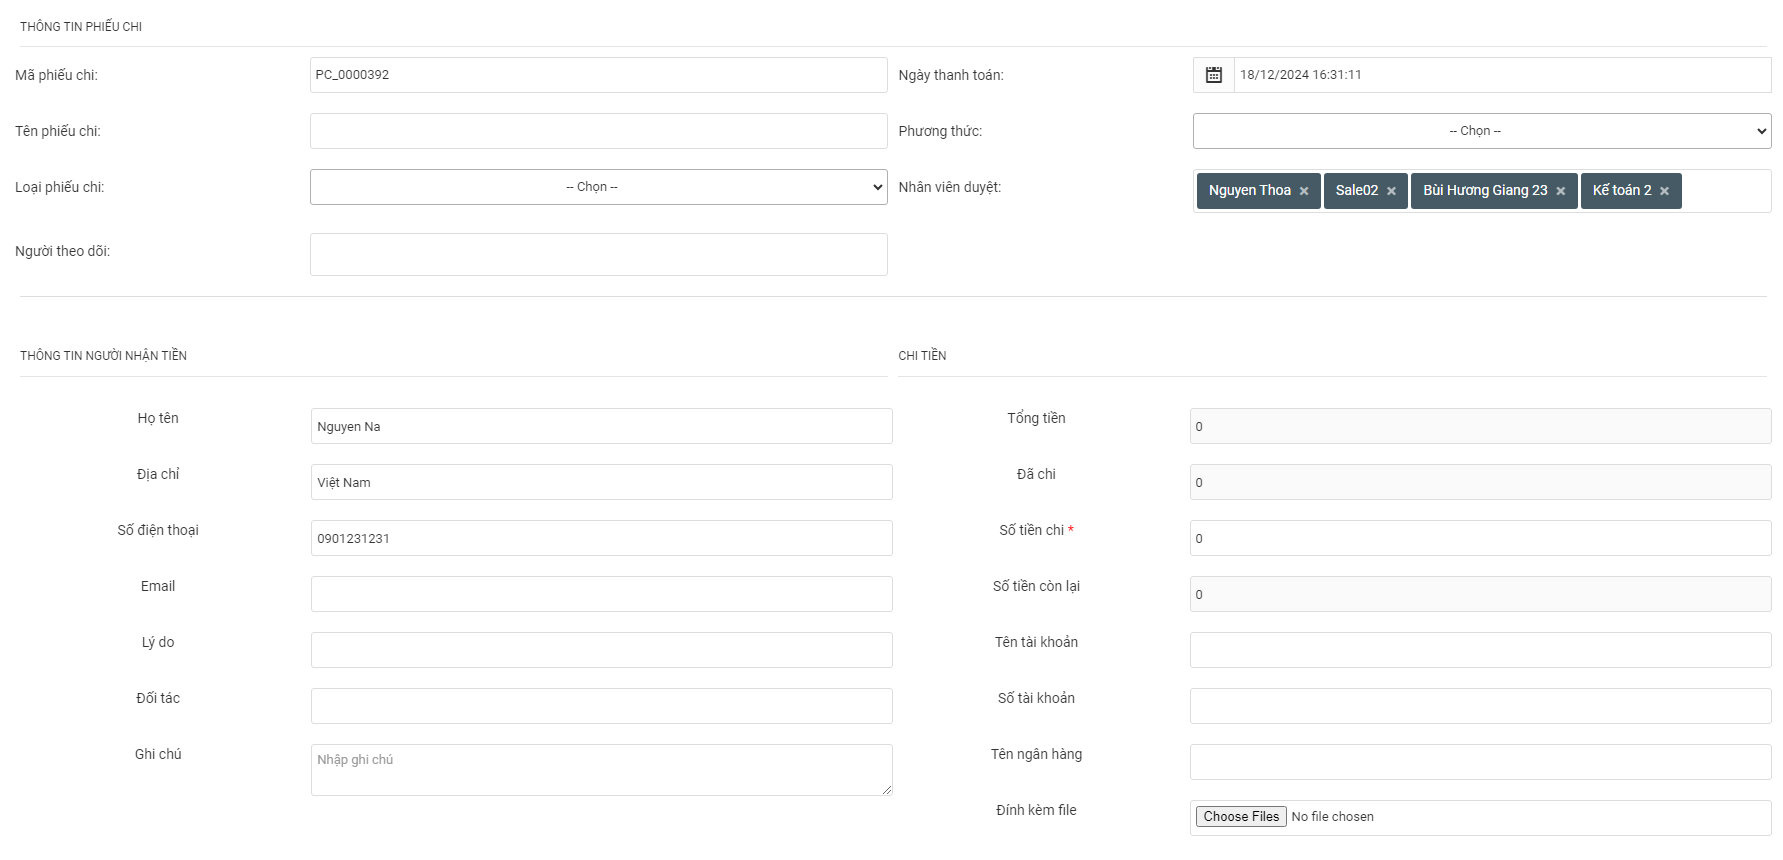
Task: Focus the Số tài khoản input
Action: (x=1480, y=706)
